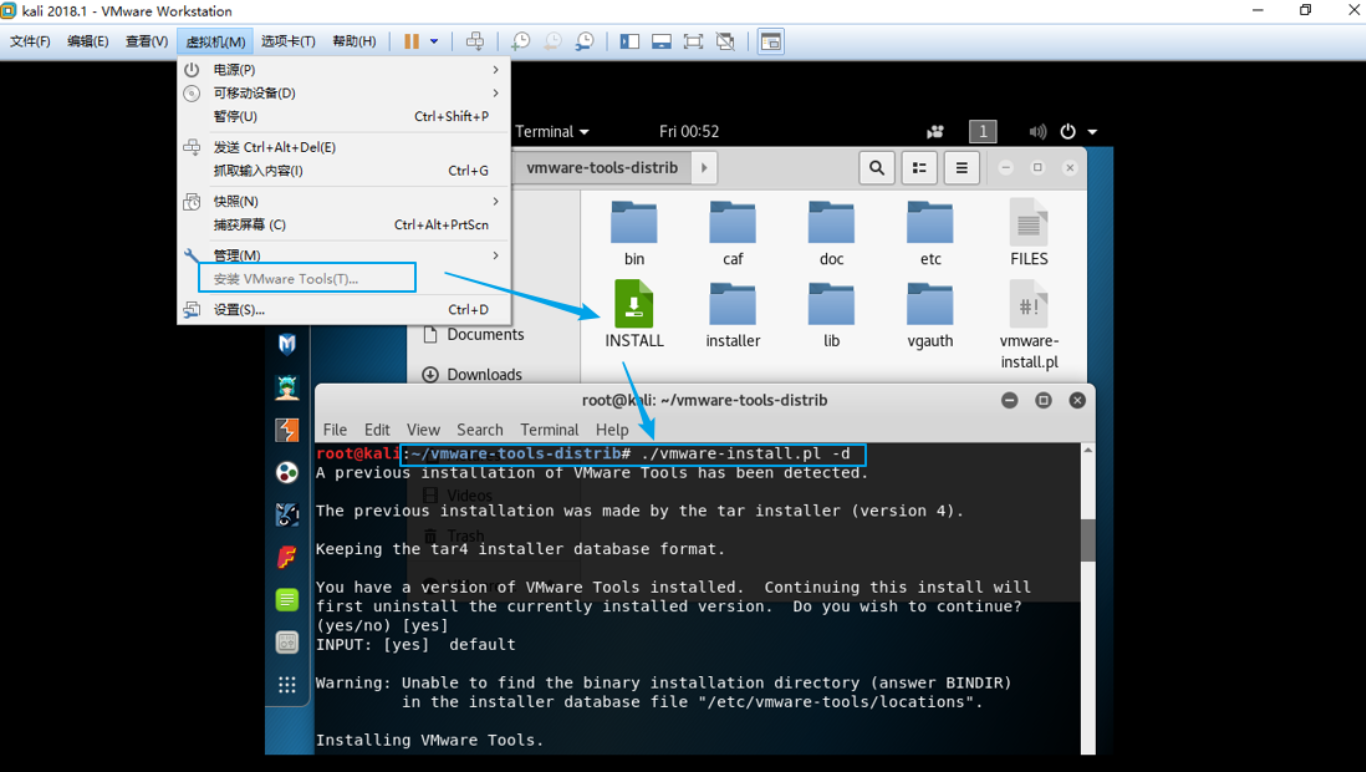This screenshot has height=772, width=1366.
Task: Toggle console view icon in toolbar
Action: pos(770,41)
